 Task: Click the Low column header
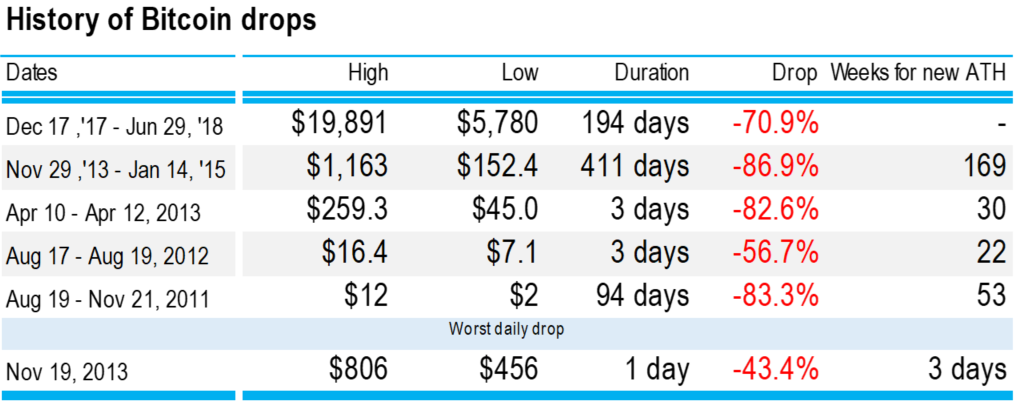coord(521,72)
